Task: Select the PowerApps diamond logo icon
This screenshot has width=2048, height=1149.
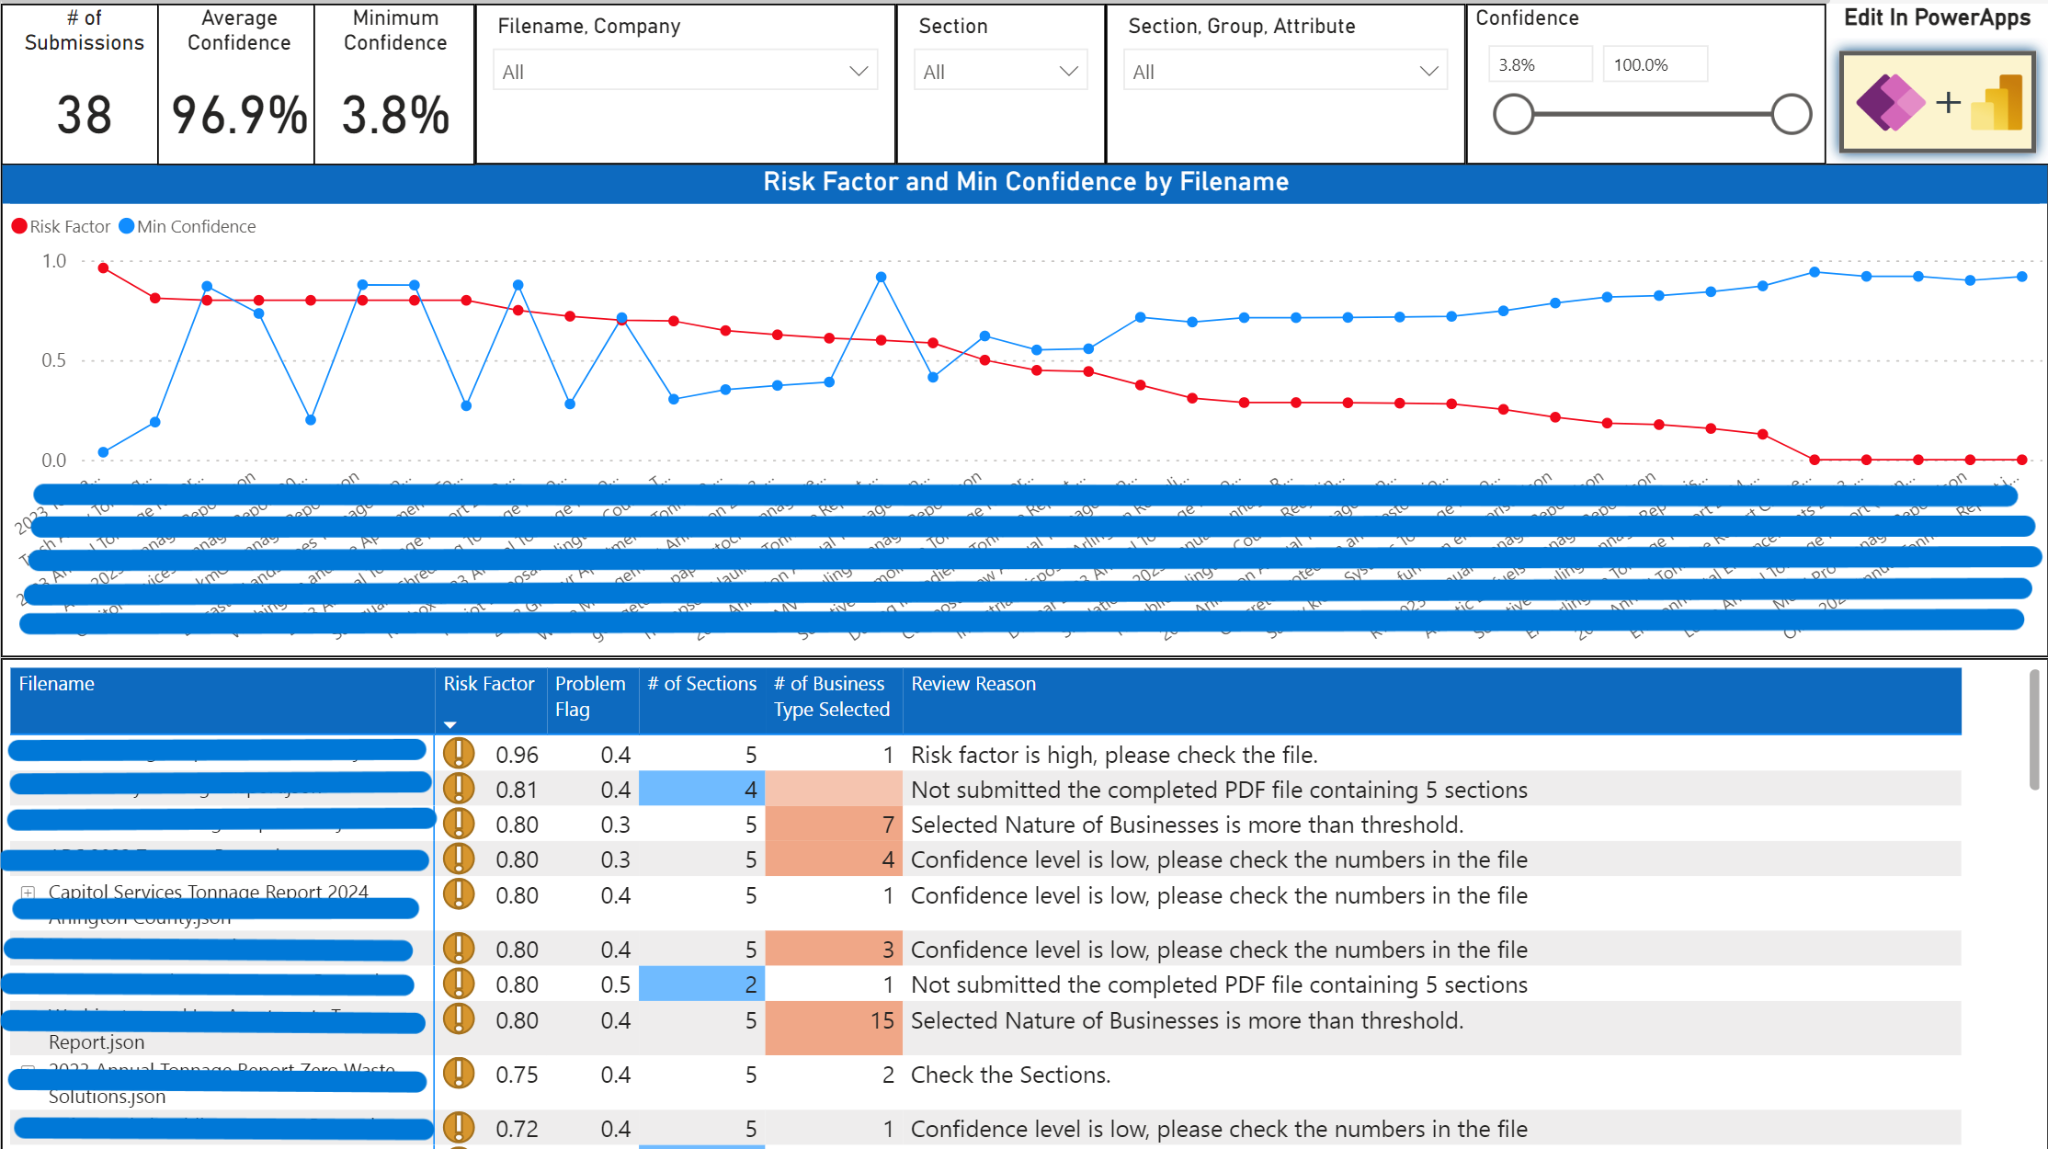Action: (1890, 103)
